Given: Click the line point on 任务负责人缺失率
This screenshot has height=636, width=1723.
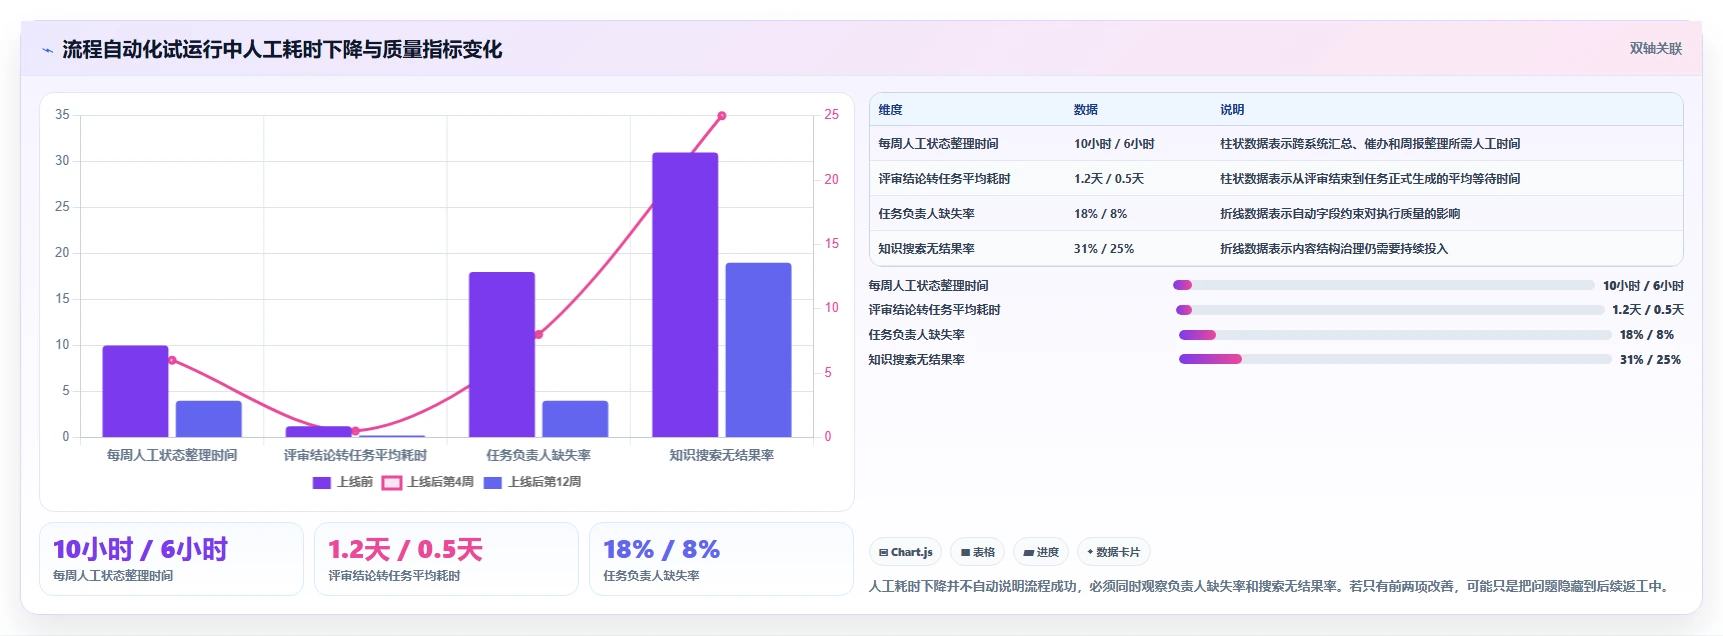Looking at the screenshot, I should pyautogui.click(x=538, y=334).
